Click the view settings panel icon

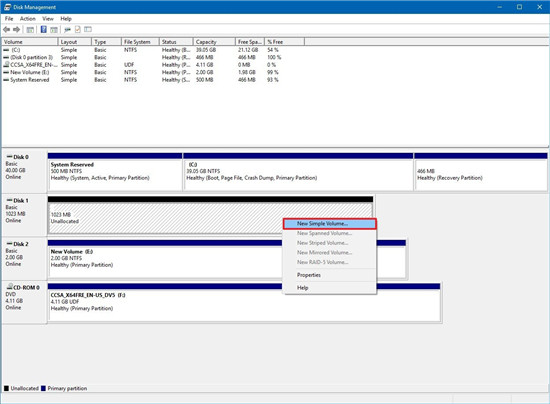pyautogui.click(x=88, y=29)
